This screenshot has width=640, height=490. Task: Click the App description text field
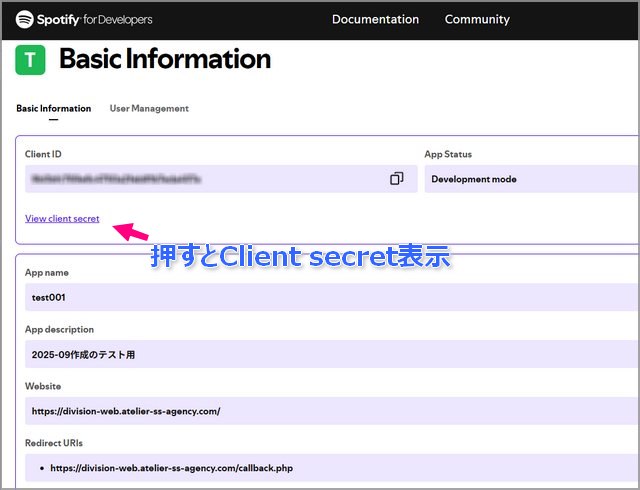(330, 354)
